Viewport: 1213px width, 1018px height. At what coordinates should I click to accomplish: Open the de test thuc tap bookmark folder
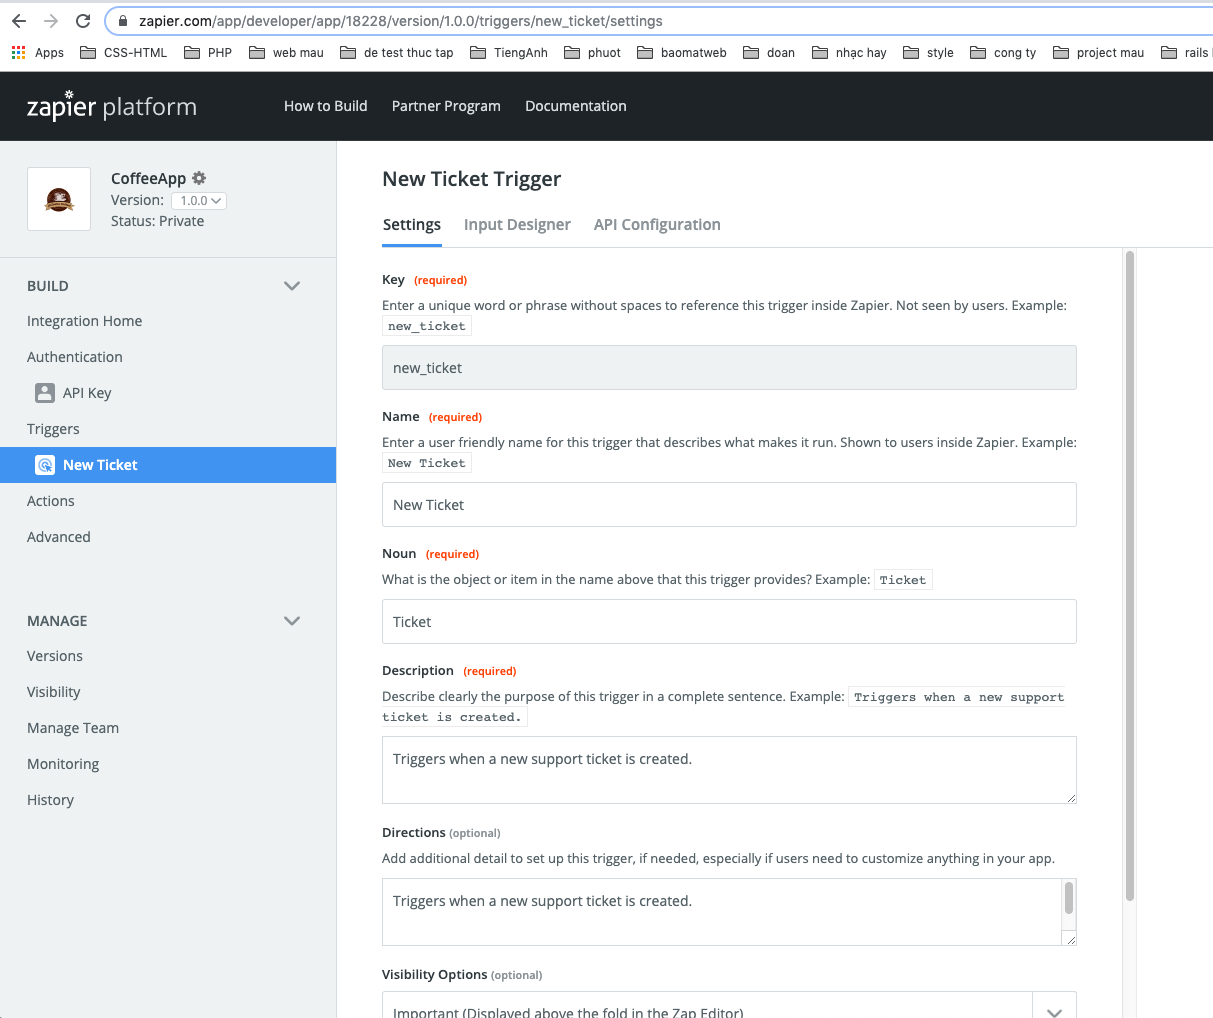(397, 53)
